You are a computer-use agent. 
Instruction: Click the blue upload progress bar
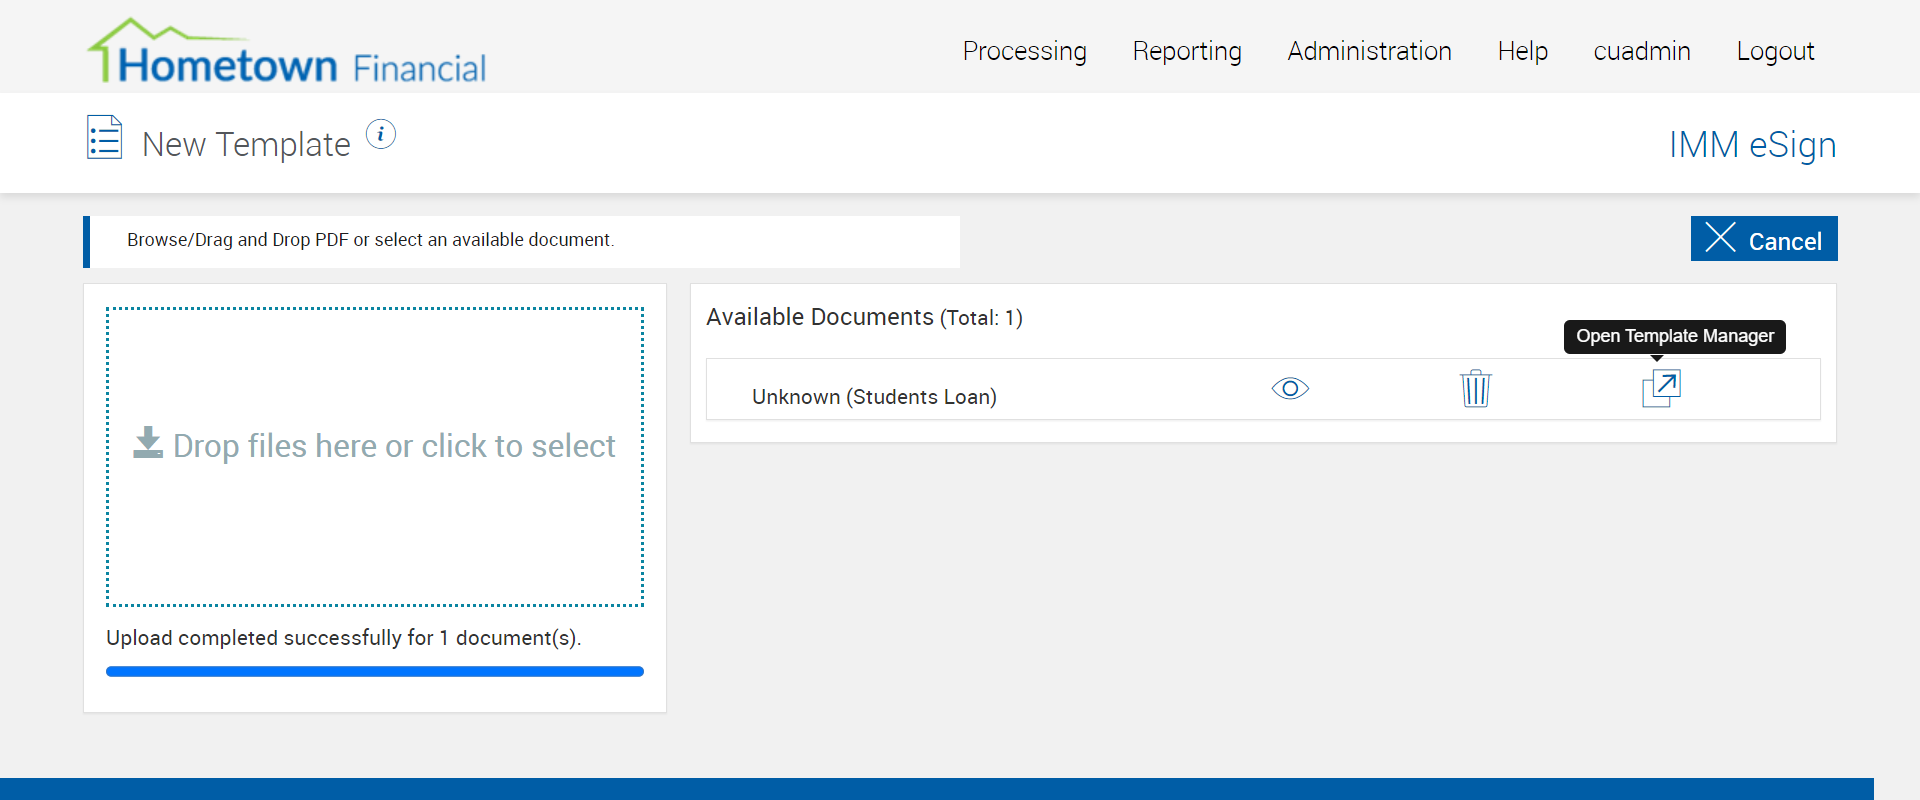(x=375, y=672)
